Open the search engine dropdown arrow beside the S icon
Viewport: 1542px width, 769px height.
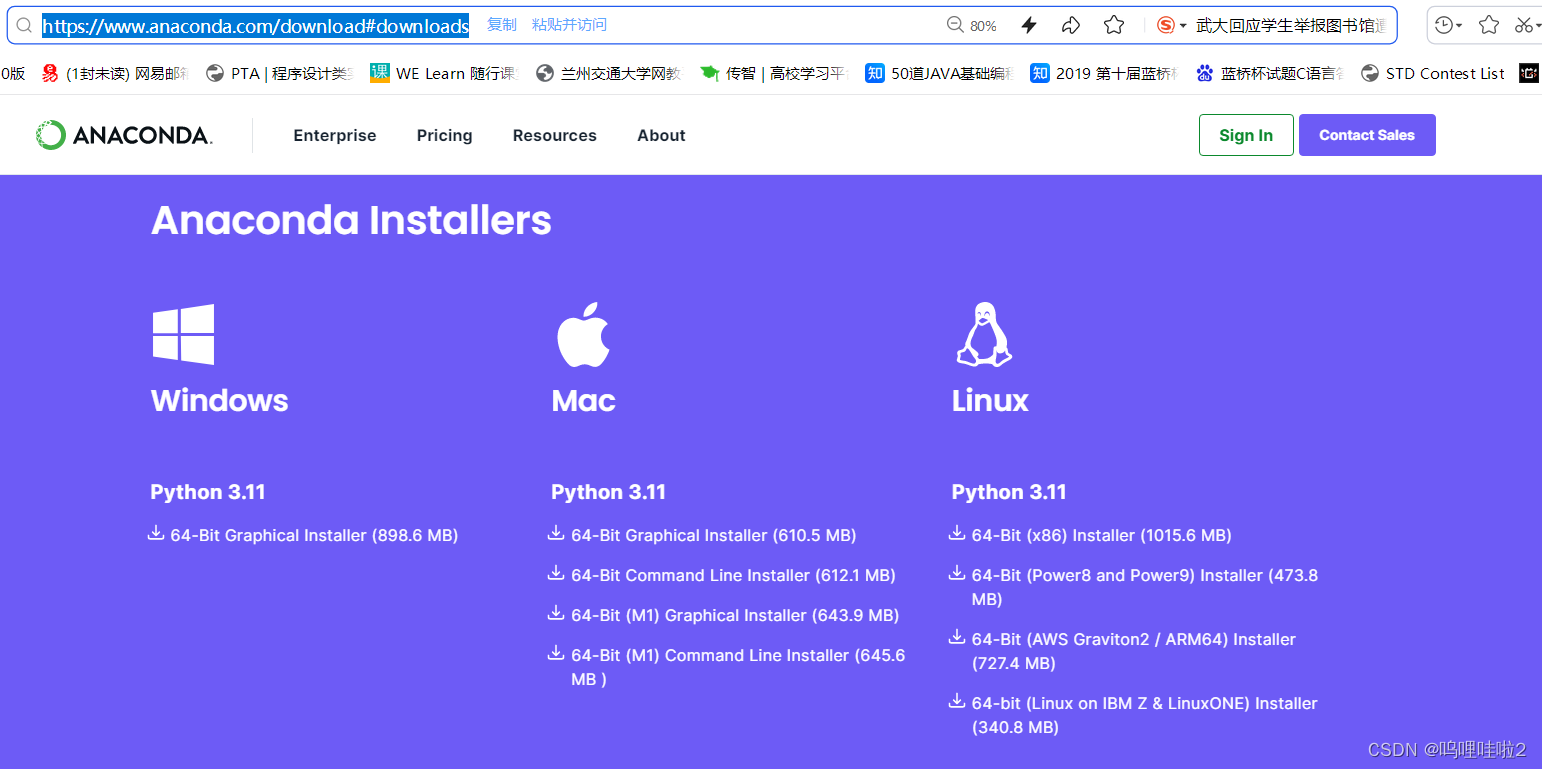pyautogui.click(x=1183, y=26)
